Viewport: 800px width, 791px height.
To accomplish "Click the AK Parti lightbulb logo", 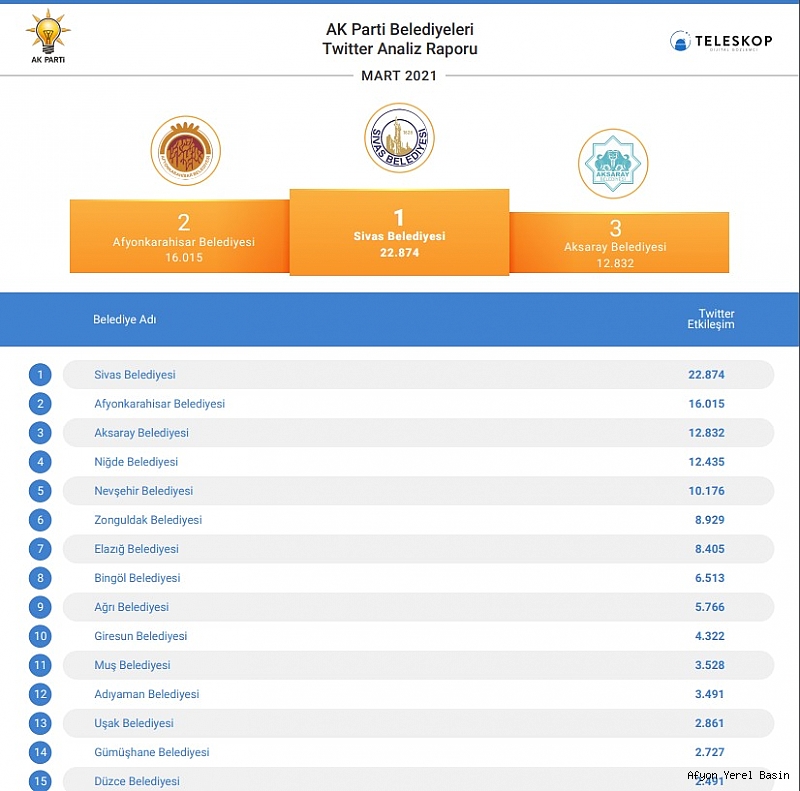I will click(45, 37).
